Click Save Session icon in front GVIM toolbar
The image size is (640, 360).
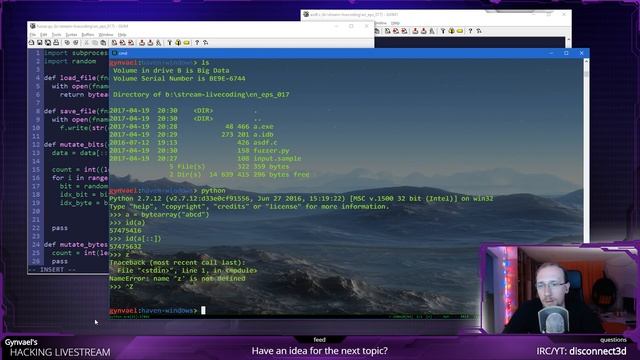tap(150, 42)
